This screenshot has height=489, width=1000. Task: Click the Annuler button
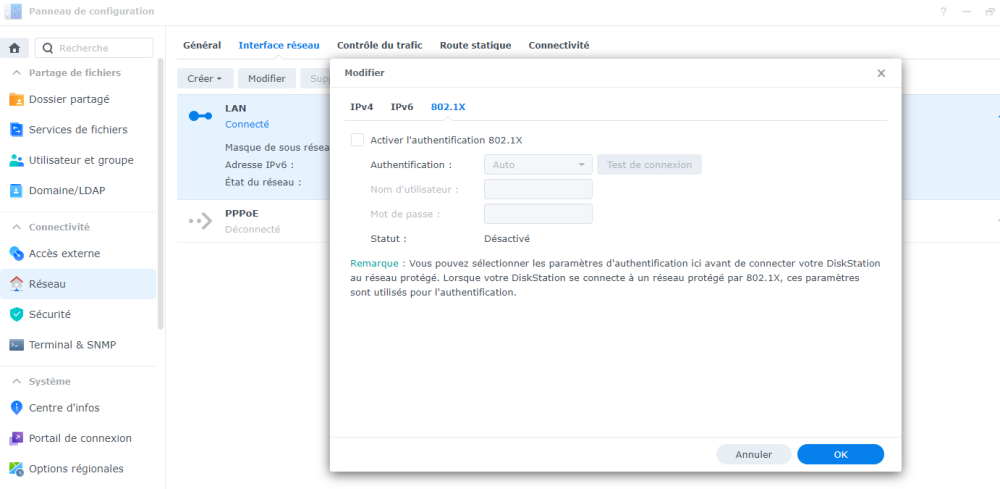pos(753,454)
